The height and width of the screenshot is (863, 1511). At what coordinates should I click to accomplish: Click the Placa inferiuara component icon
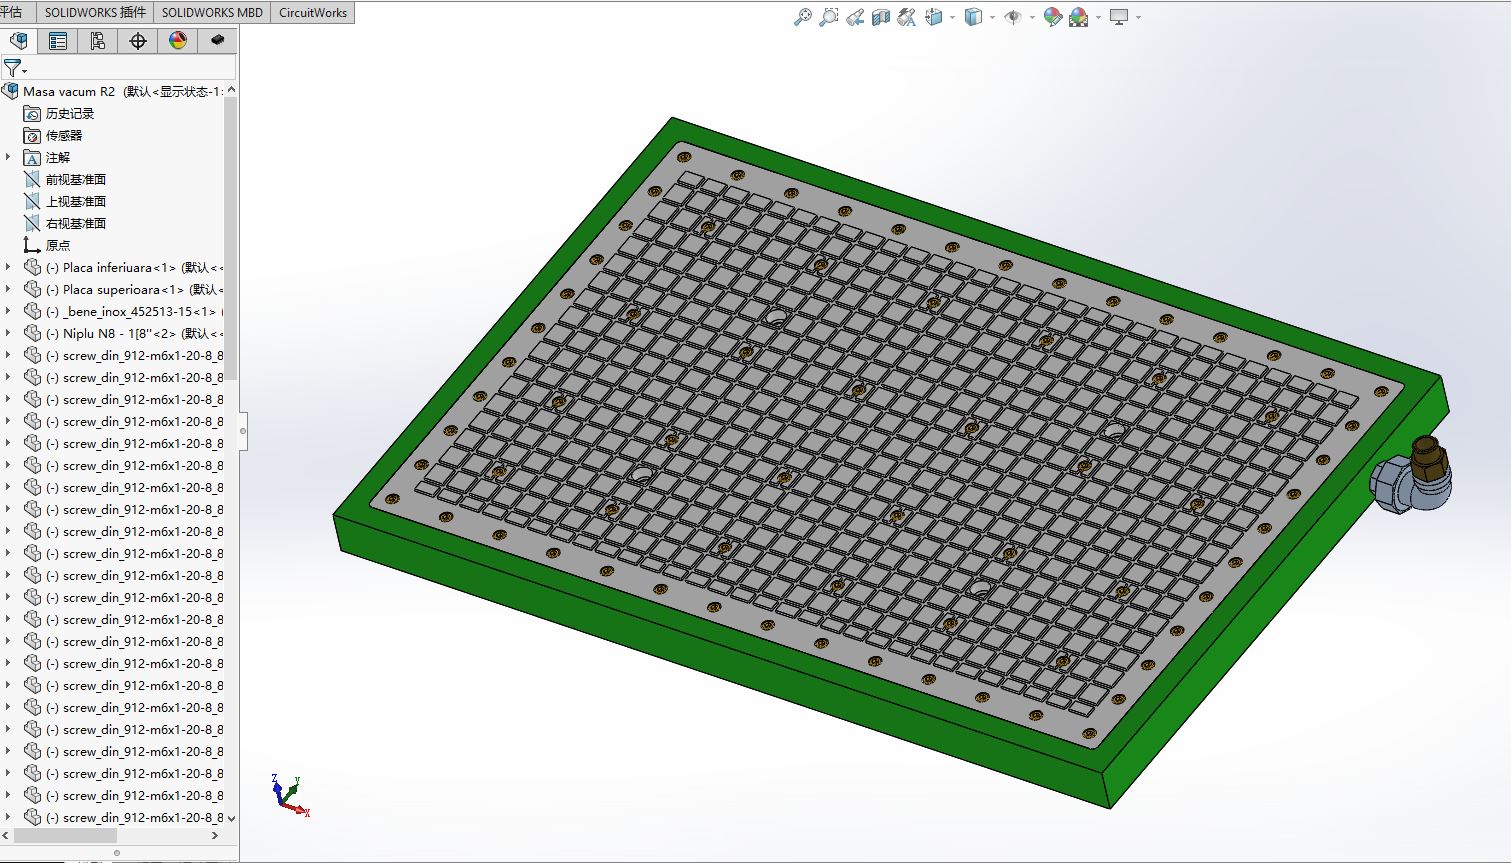[32, 267]
